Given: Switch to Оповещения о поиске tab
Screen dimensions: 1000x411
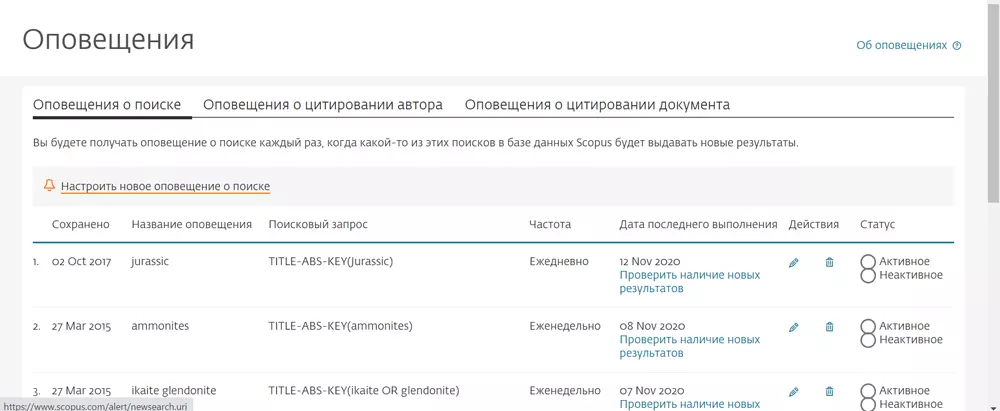Looking at the screenshot, I should 107,105.
